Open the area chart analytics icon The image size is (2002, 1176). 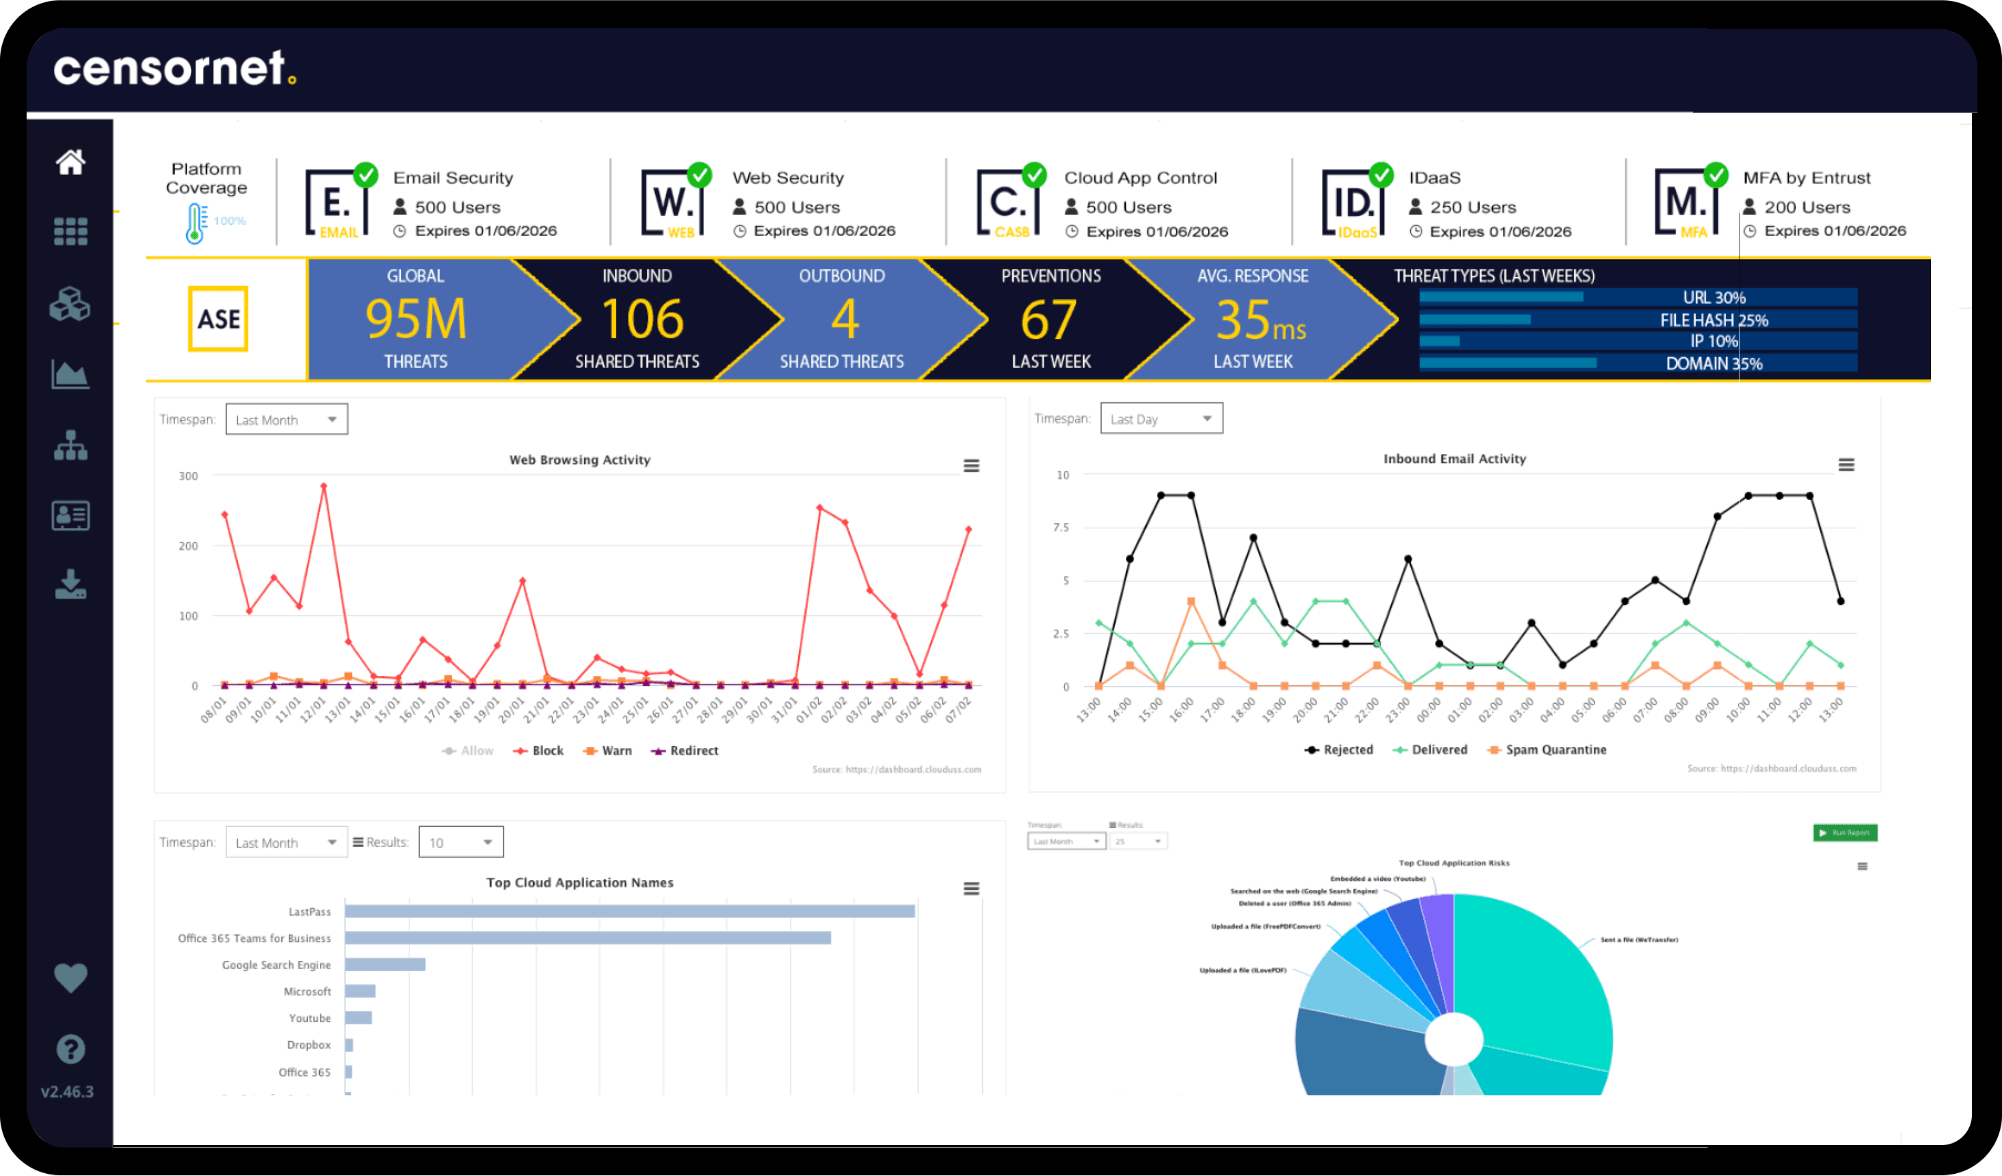point(70,375)
